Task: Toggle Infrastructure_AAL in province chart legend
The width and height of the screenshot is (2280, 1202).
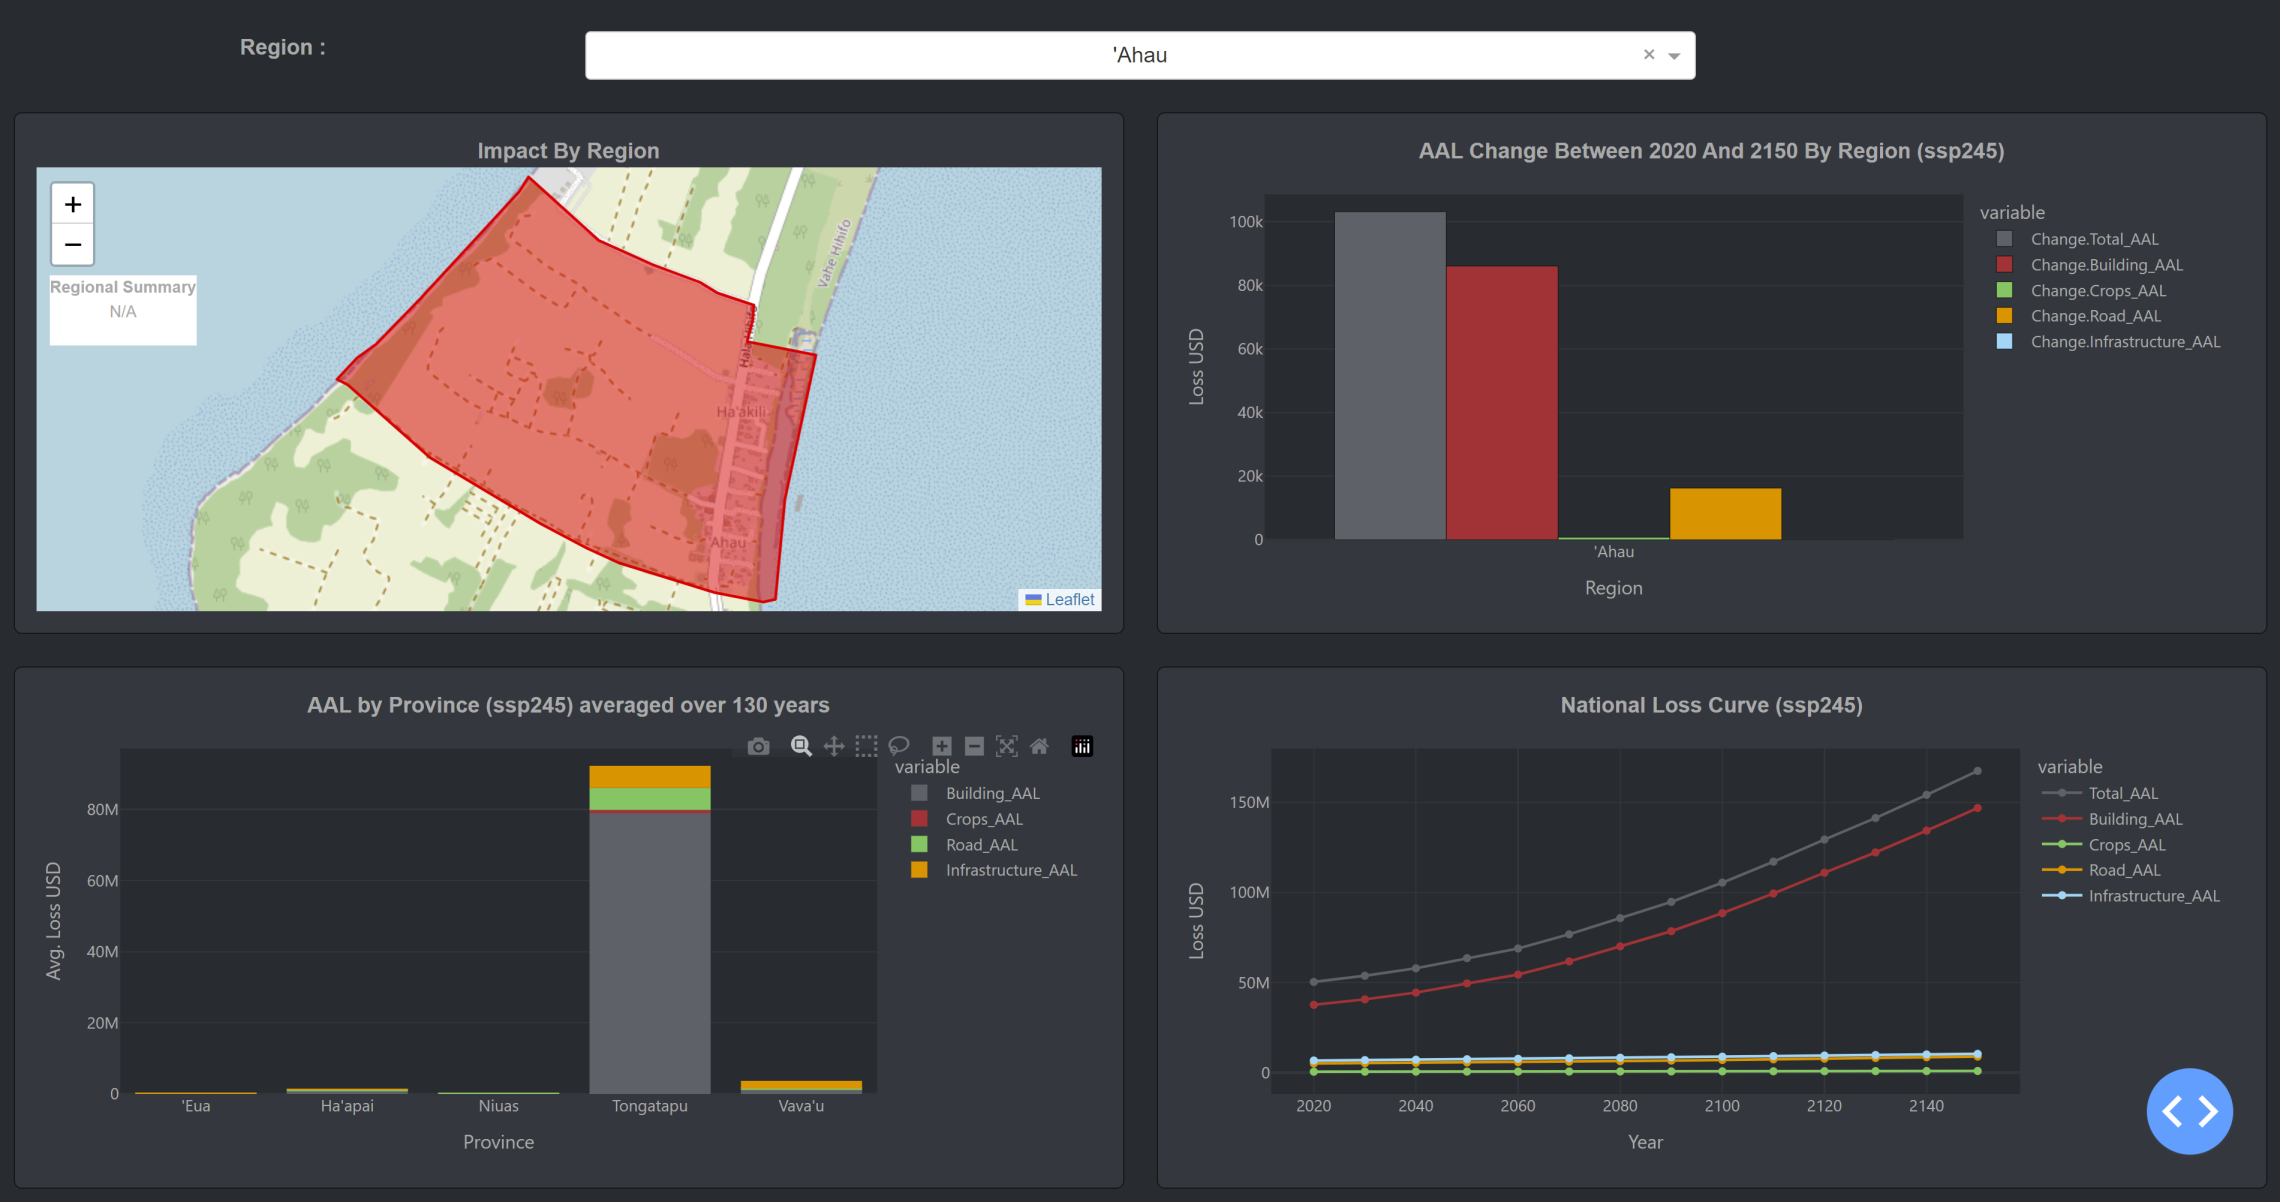Action: pyautogui.click(x=994, y=870)
